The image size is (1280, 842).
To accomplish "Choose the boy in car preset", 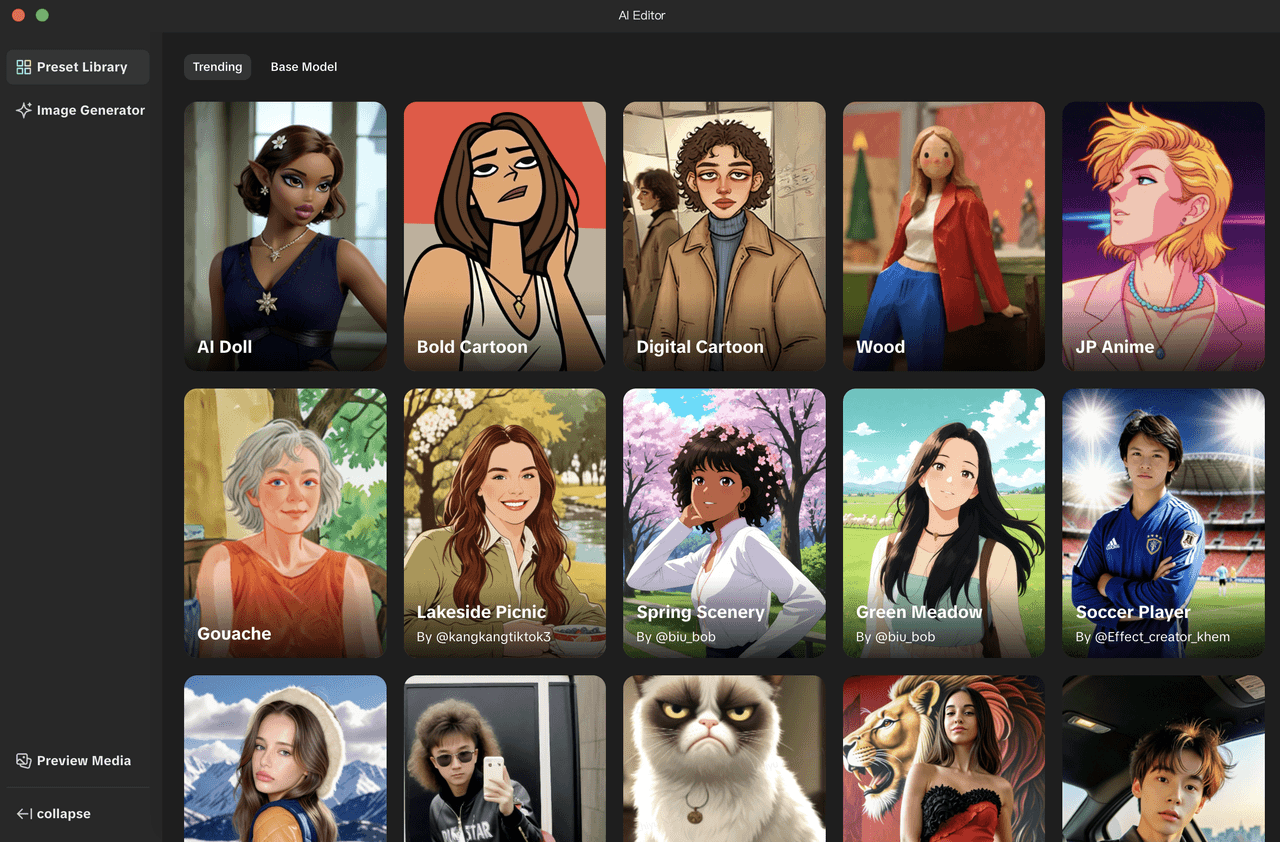I will 1163,759.
